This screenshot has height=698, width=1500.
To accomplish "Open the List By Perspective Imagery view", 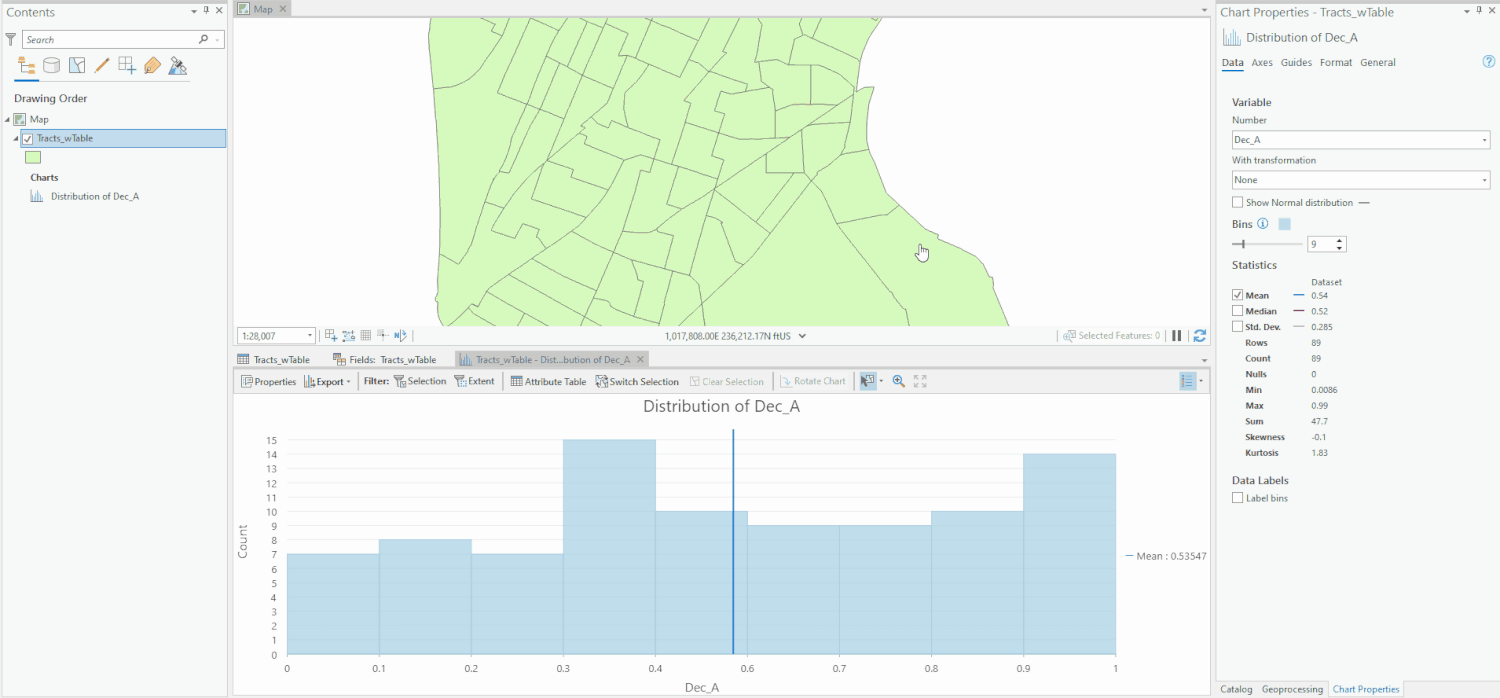I will point(178,66).
